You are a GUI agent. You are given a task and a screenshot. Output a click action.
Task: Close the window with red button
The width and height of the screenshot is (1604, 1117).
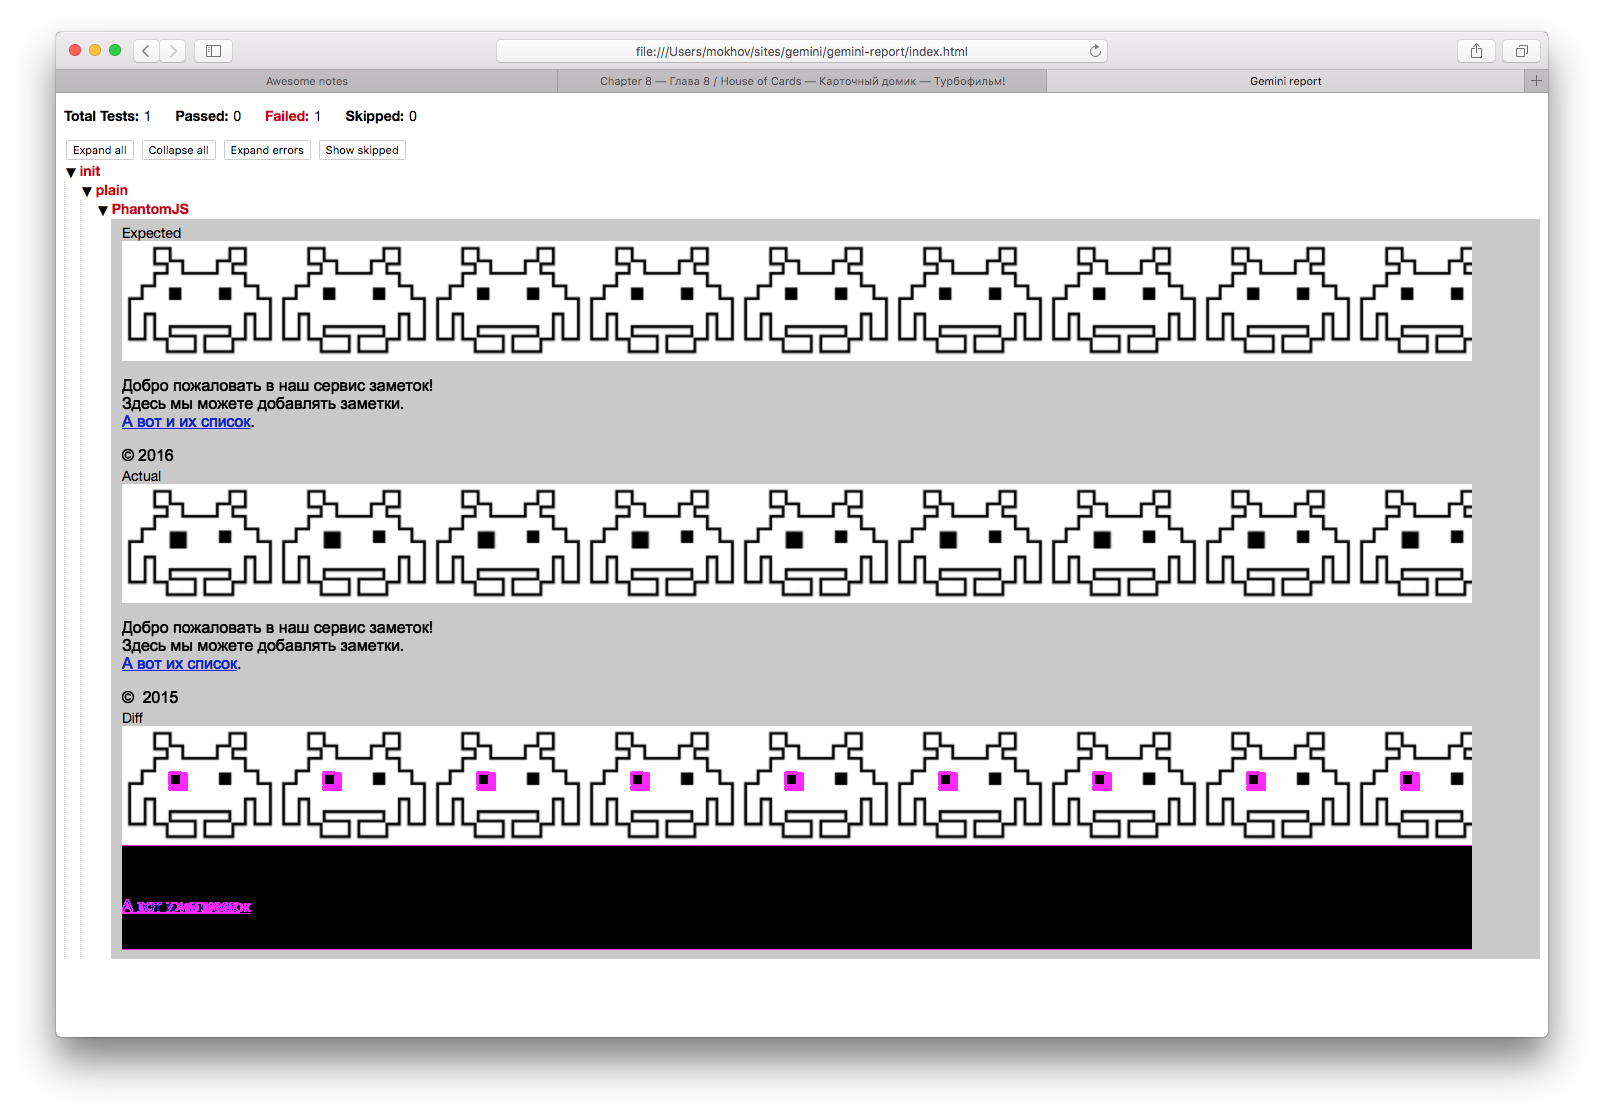(75, 50)
